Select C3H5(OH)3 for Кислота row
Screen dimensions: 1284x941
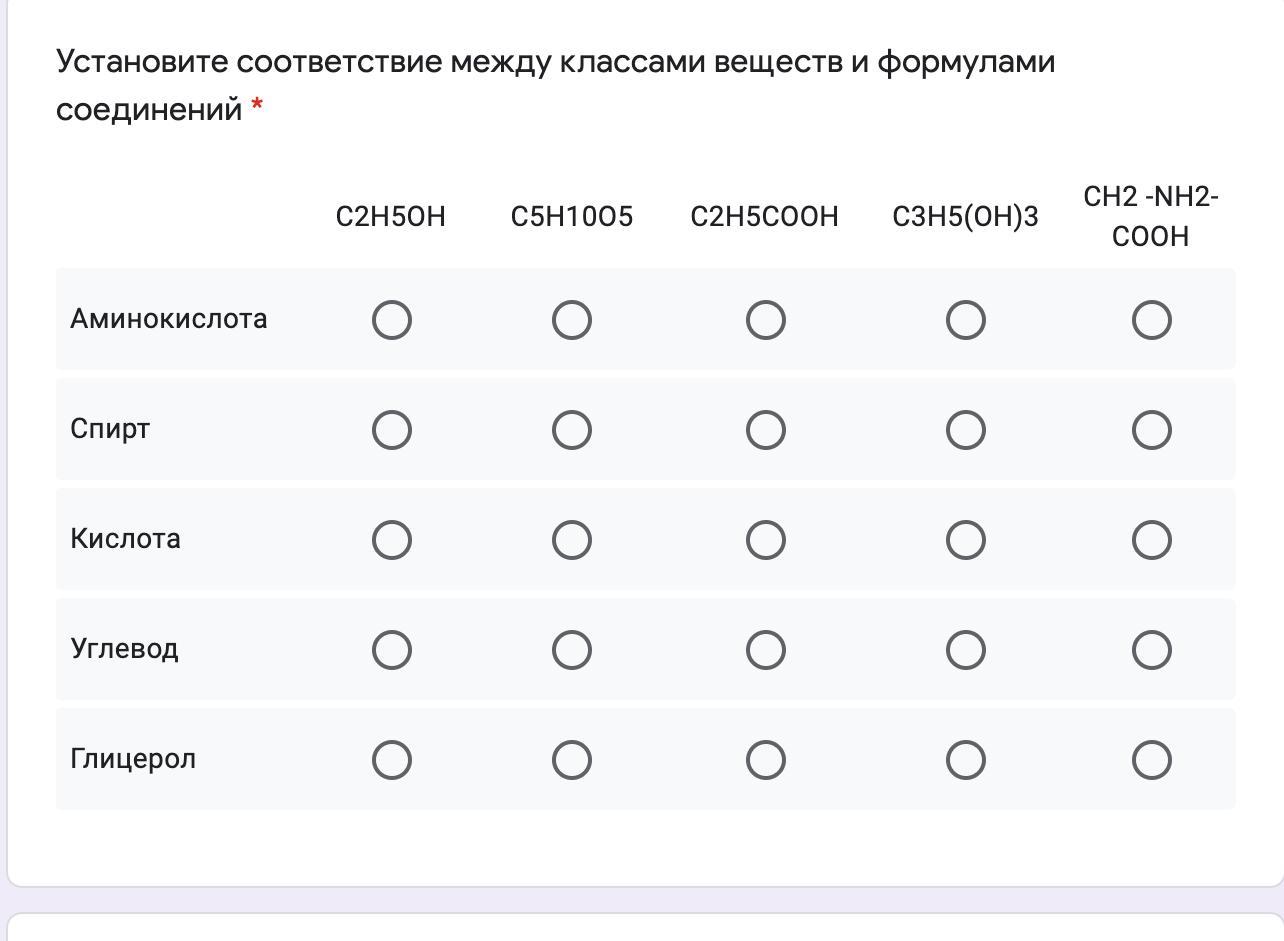tap(965, 540)
